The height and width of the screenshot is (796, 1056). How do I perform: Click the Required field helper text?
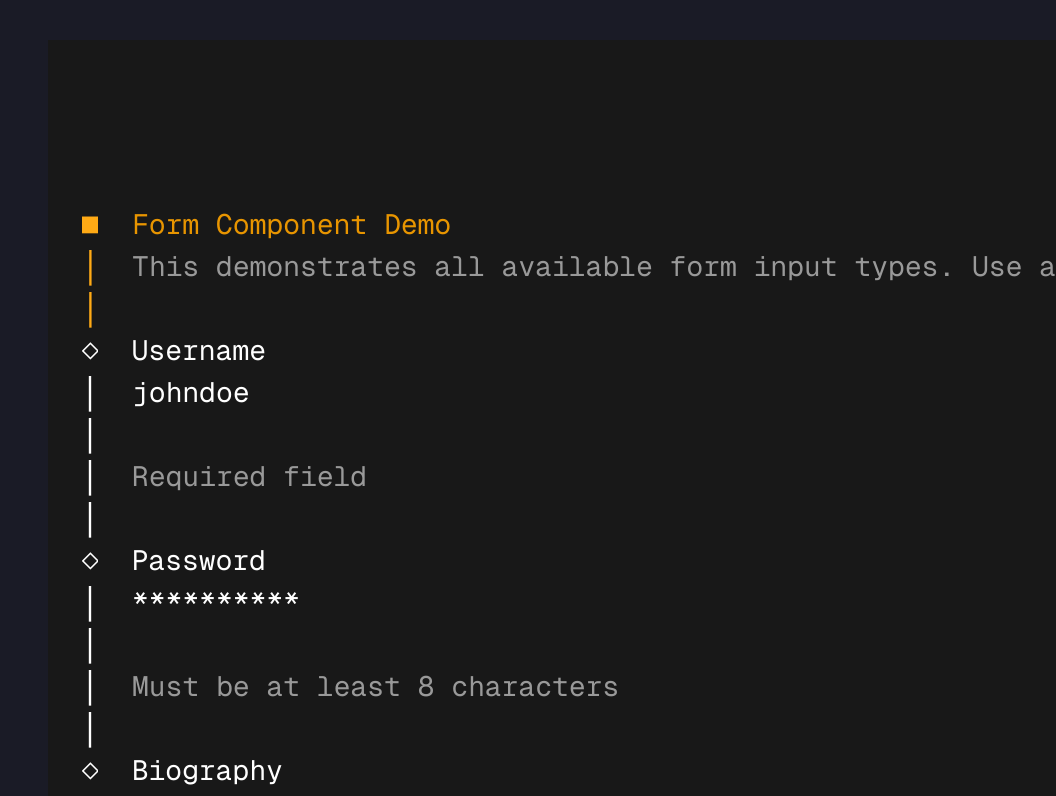tap(248, 476)
